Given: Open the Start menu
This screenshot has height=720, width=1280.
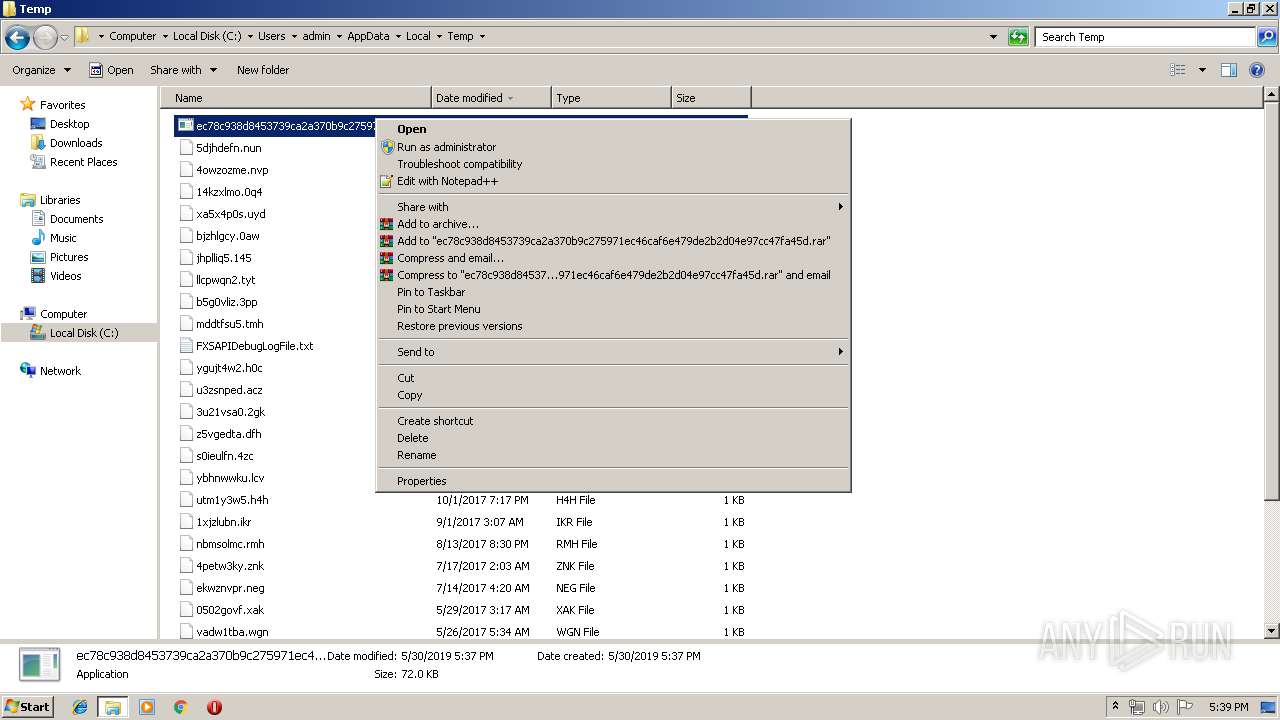Looking at the screenshot, I should tap(27, 707).
